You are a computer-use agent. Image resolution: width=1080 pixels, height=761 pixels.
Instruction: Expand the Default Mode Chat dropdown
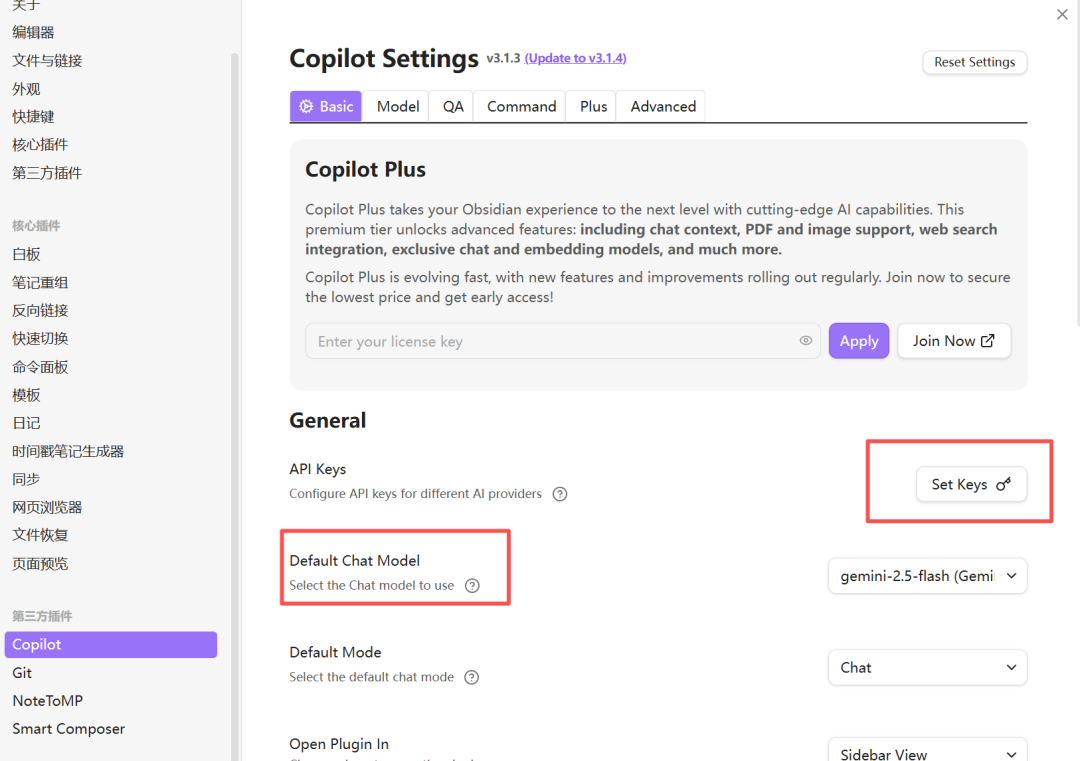[927, 668]
